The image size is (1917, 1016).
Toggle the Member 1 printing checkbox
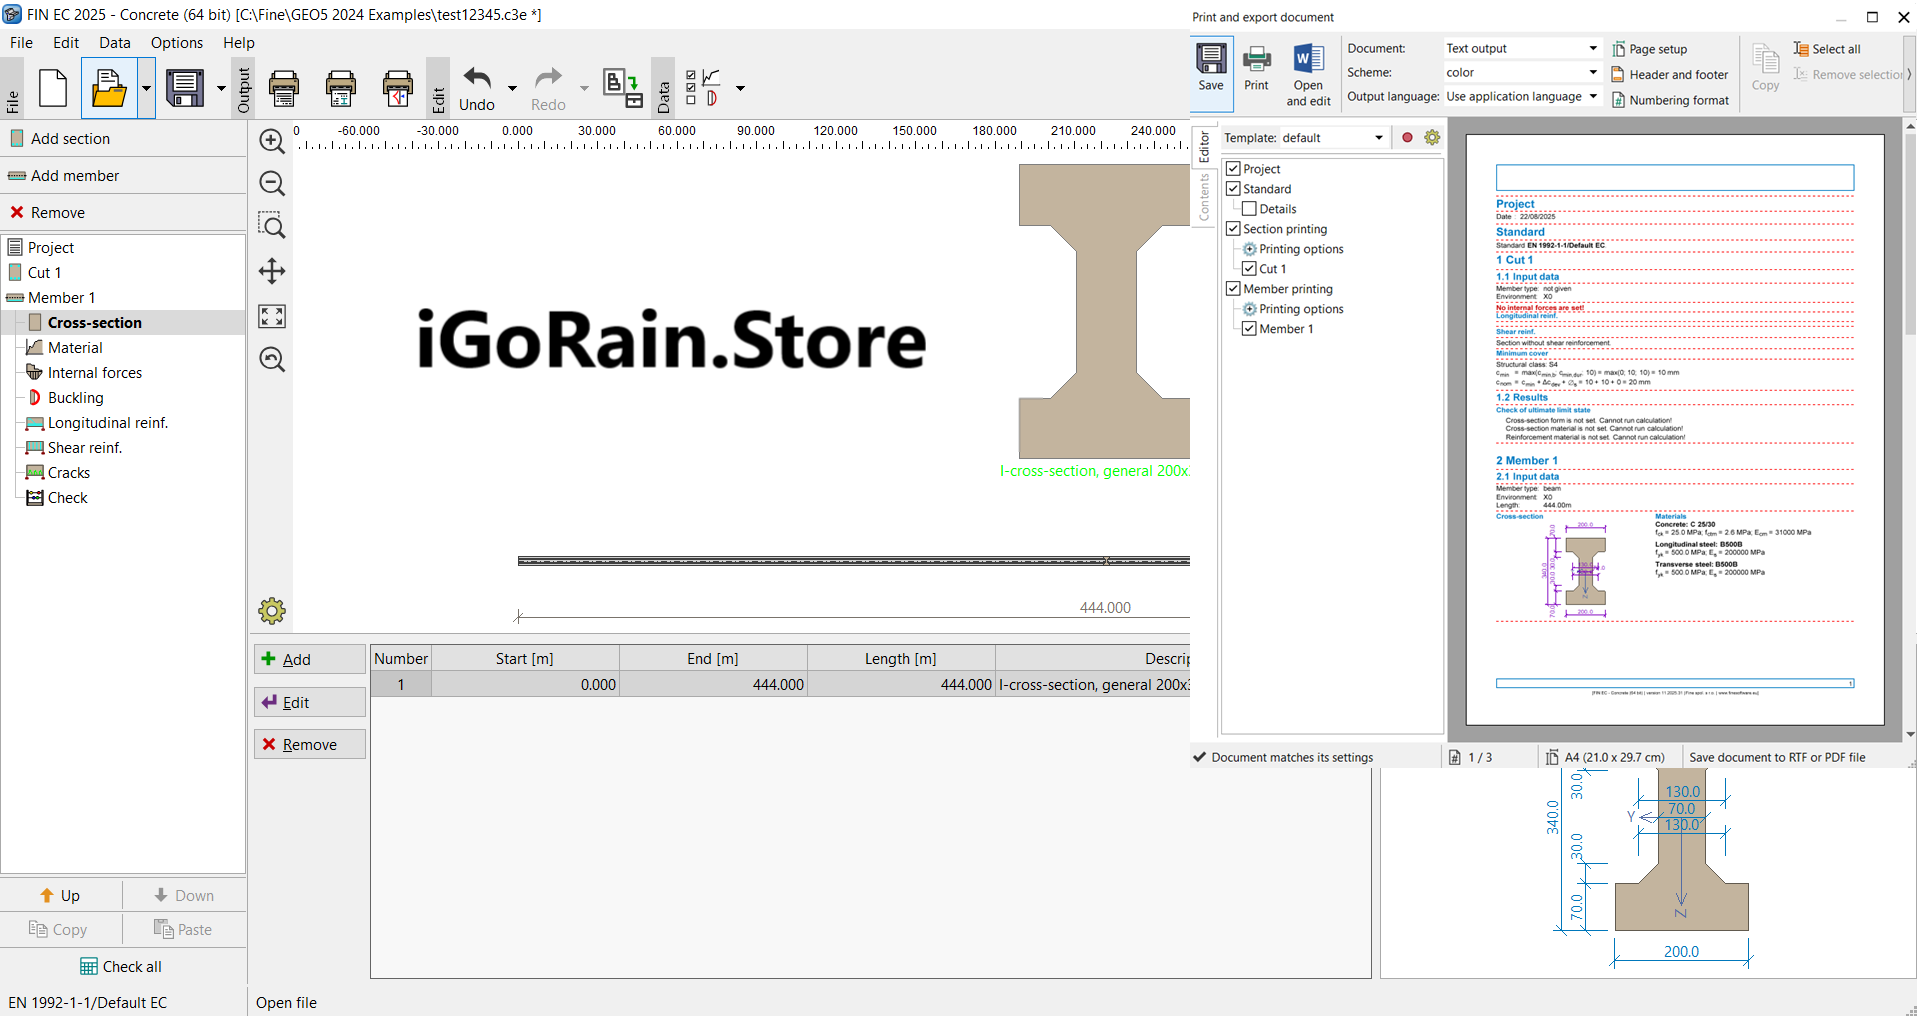(x=1249, y=329)
